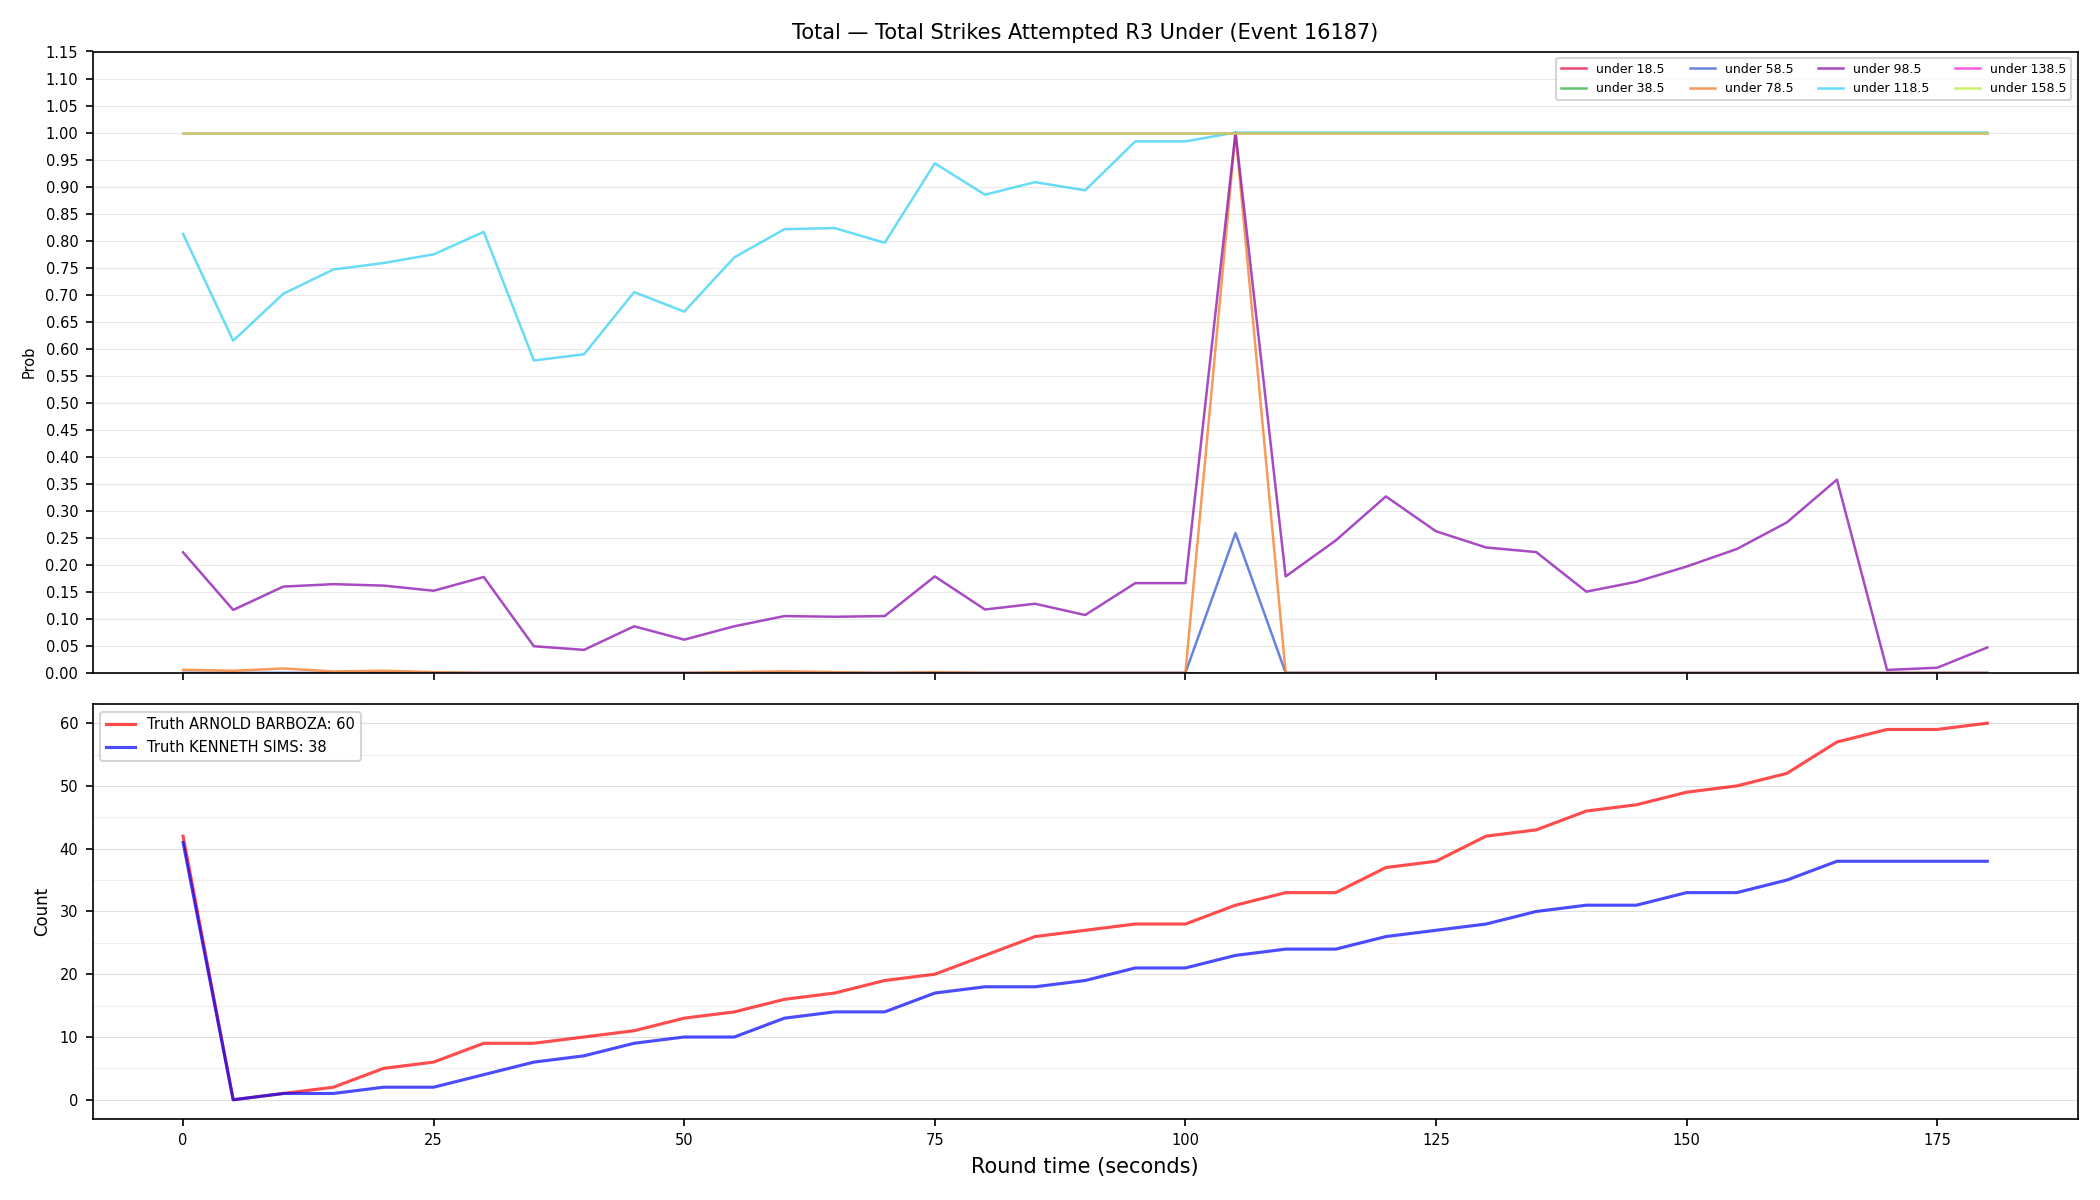Click legend entry 'Truth ARNOLD BARBOZA: 60'
Image resolution: width=2100 pixels, height=1200 pixels.
click(230, 724)
